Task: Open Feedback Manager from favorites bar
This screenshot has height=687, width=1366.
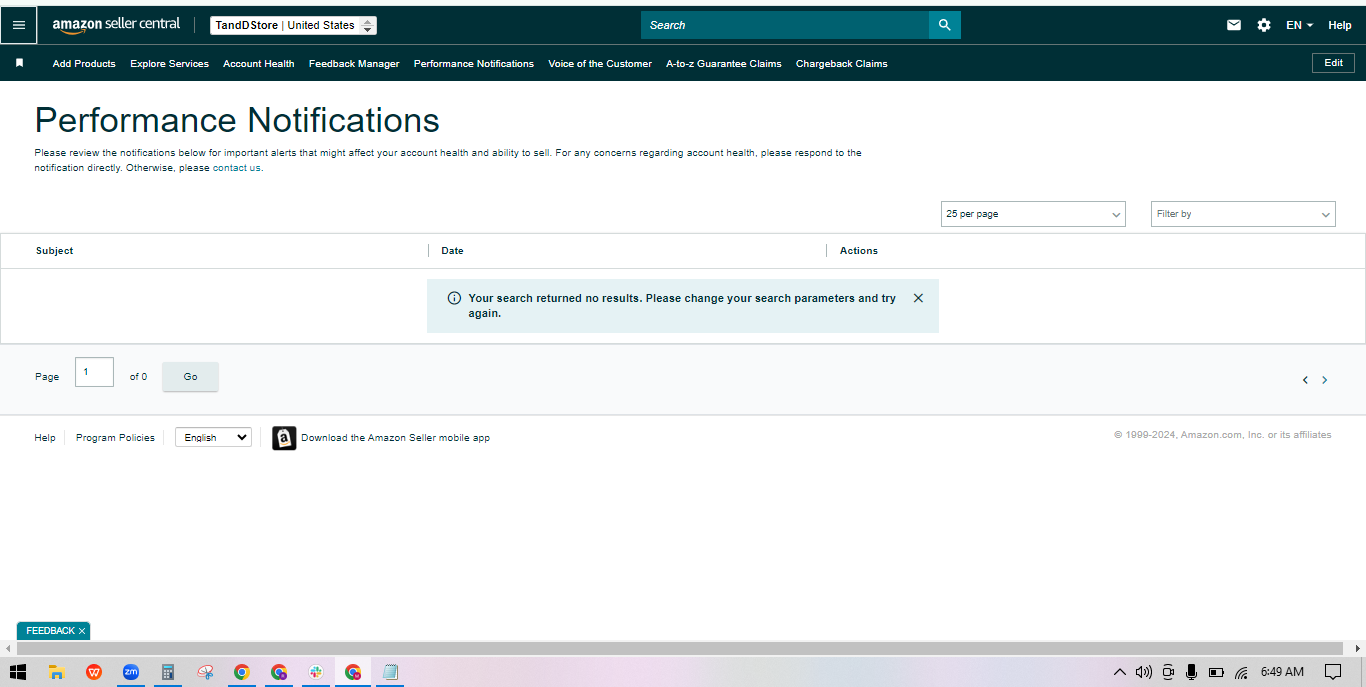Action: (354, 63)
